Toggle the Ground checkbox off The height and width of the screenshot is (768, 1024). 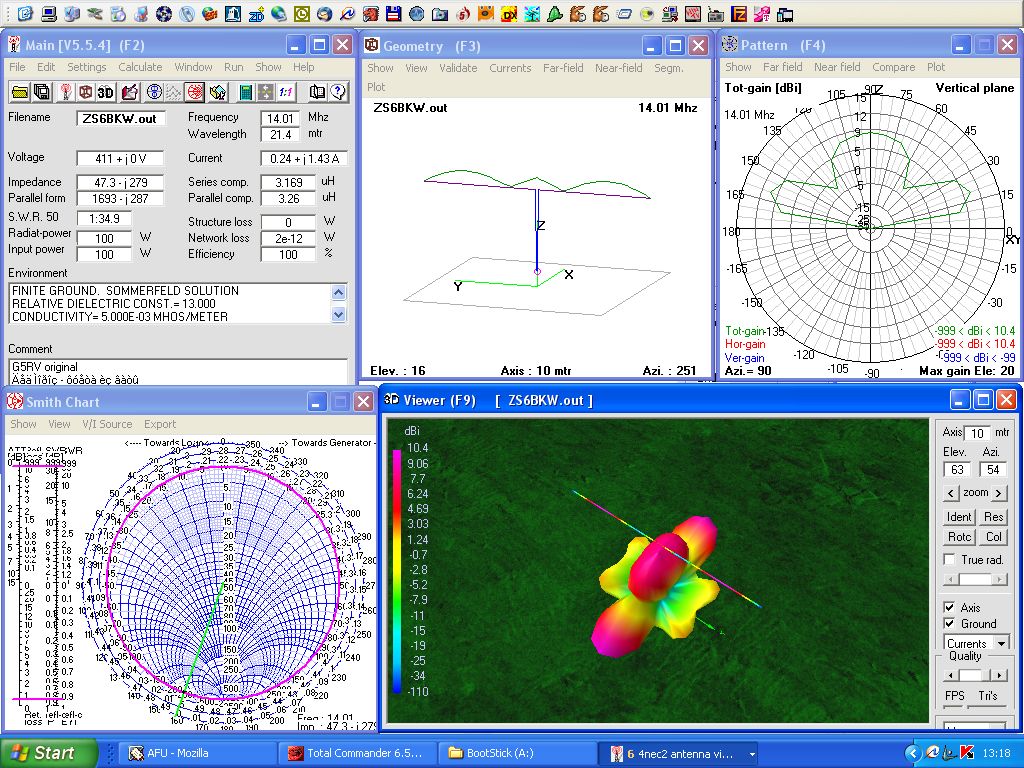[x=949, y=623]
